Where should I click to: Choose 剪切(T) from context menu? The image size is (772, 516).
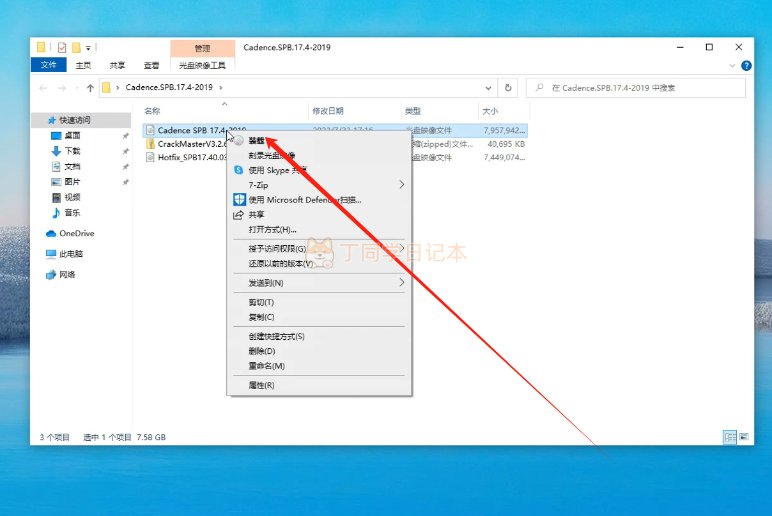pyautogui.click(x=261, y=302)
